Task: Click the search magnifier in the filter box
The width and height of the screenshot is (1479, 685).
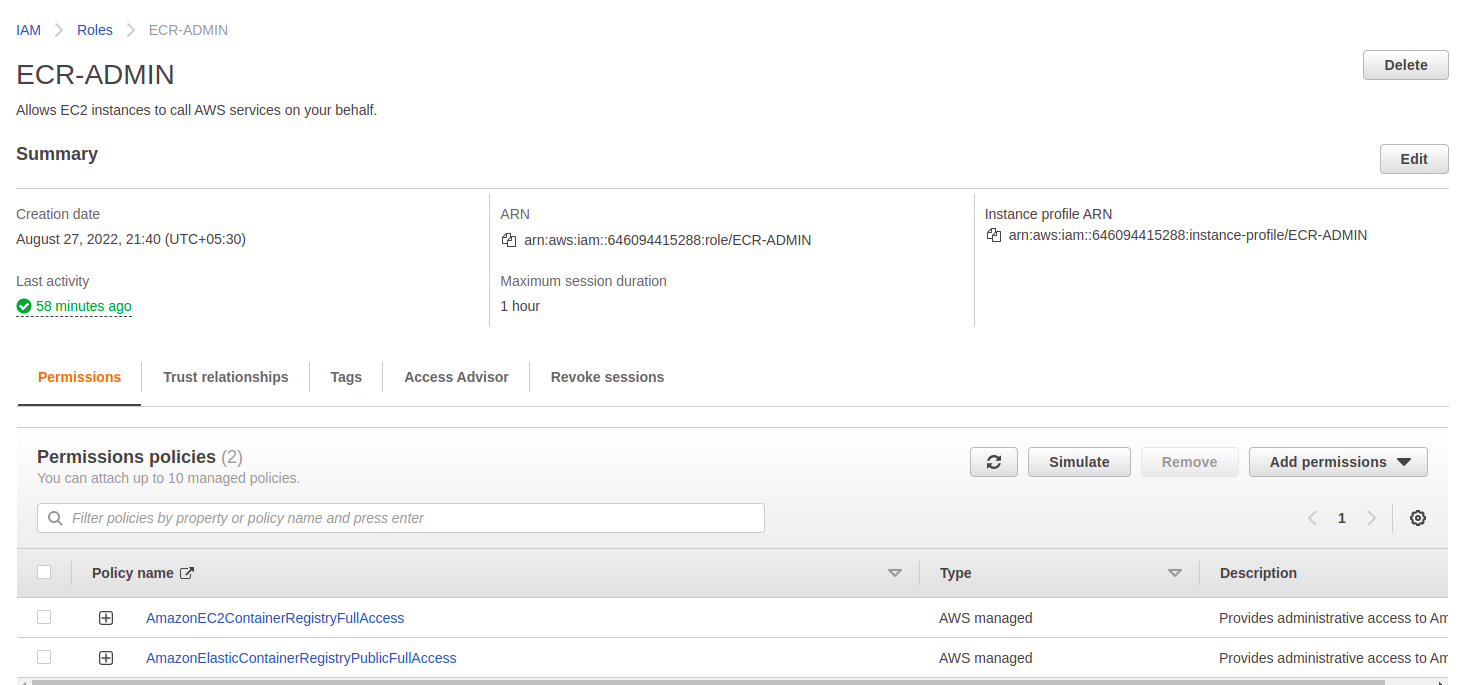Action: point(55,518)
